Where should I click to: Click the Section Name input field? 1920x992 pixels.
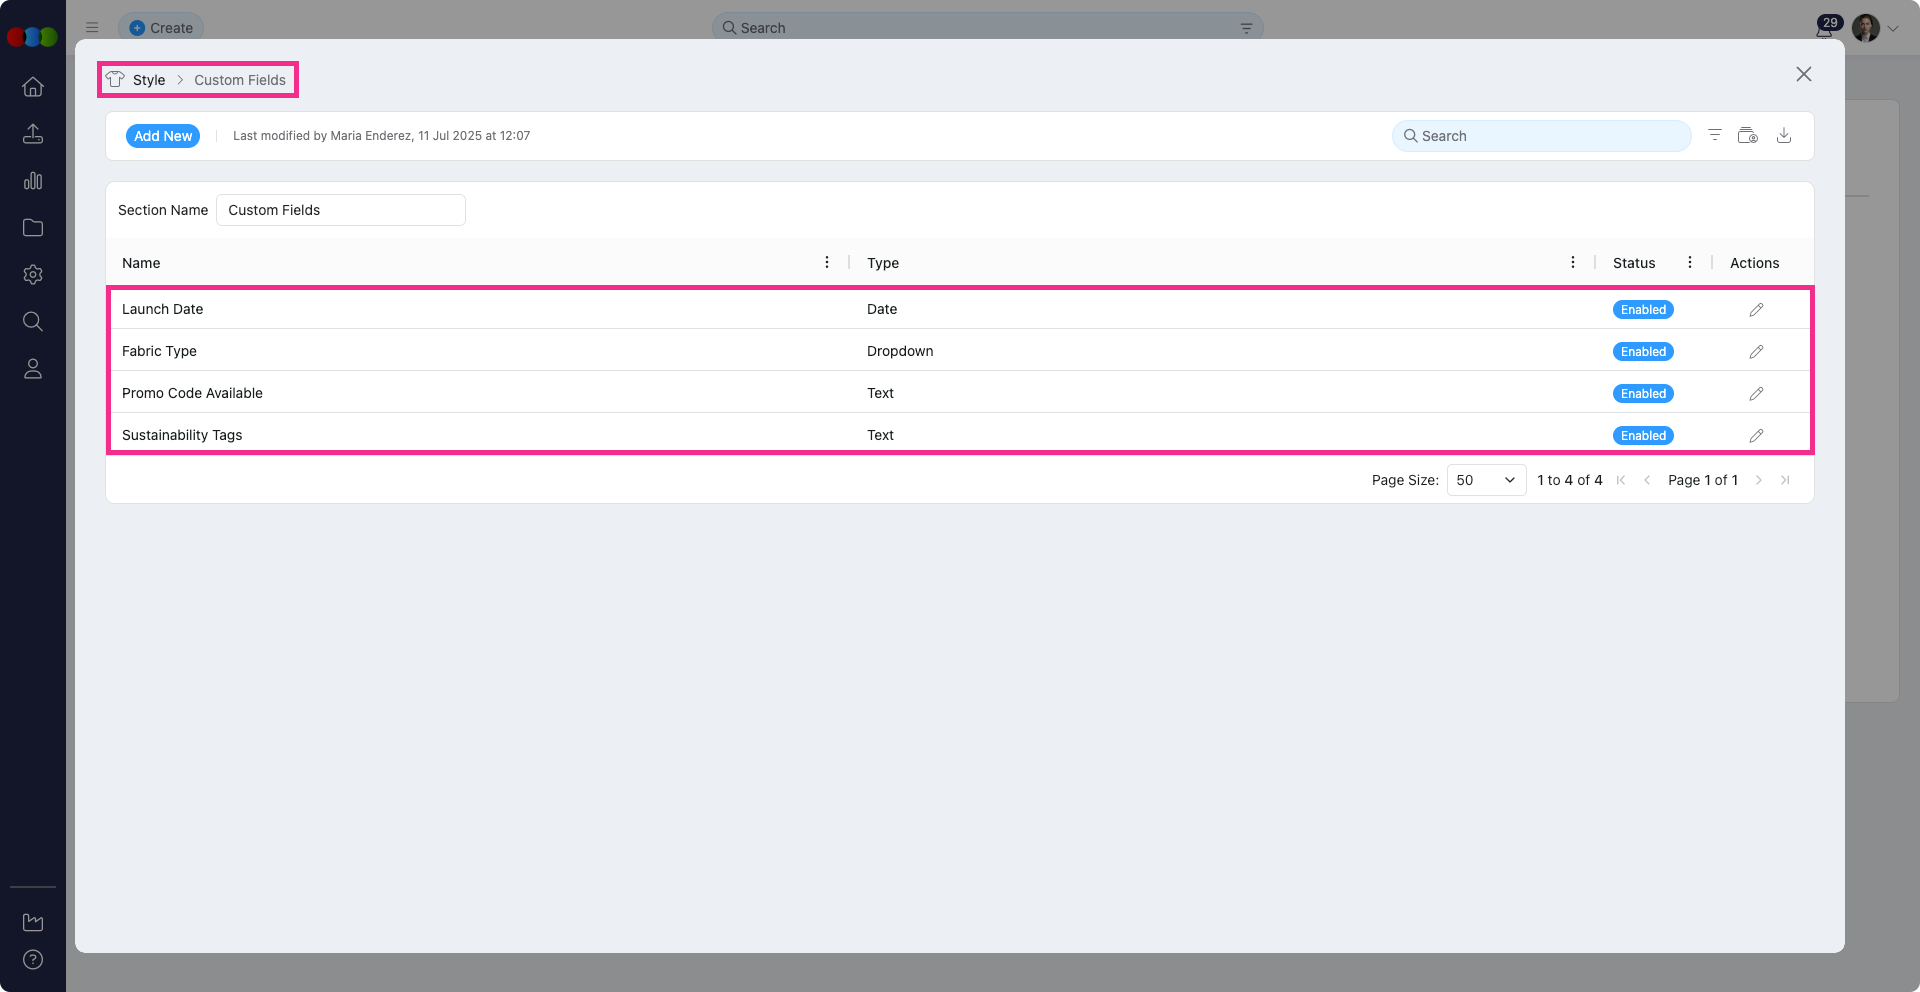click(340, 210)
